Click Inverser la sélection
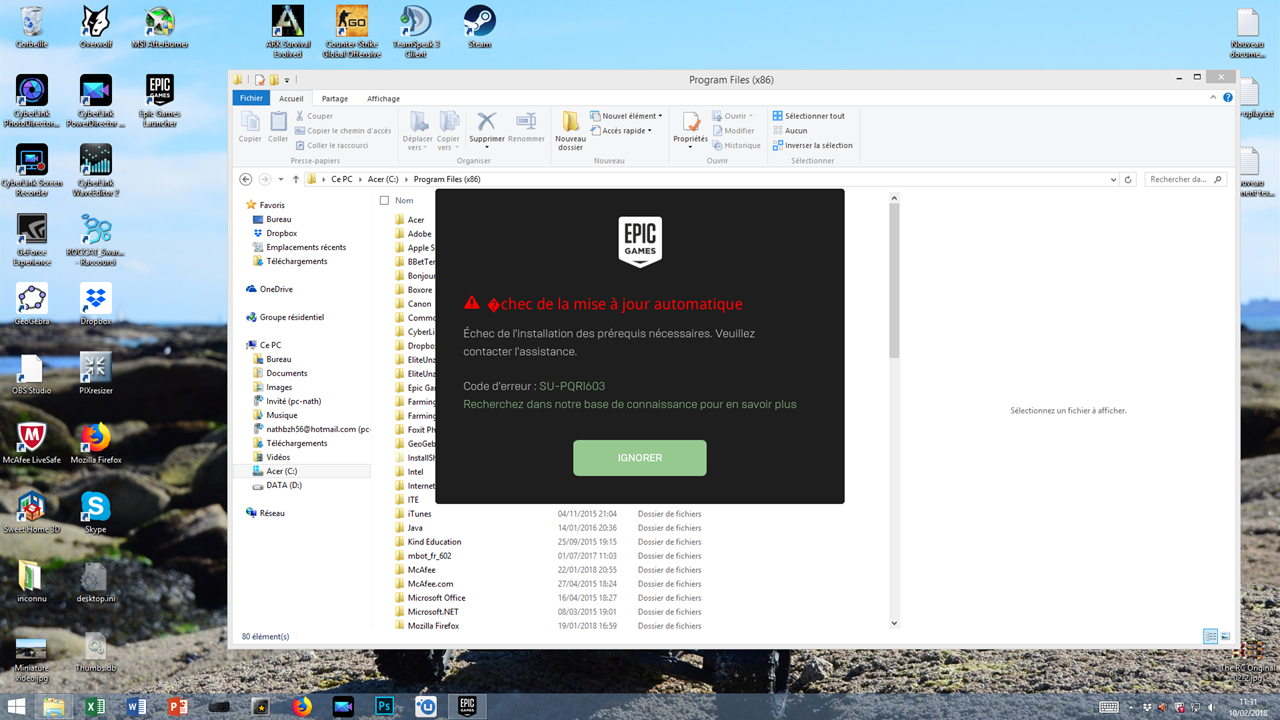 point(813,145)
